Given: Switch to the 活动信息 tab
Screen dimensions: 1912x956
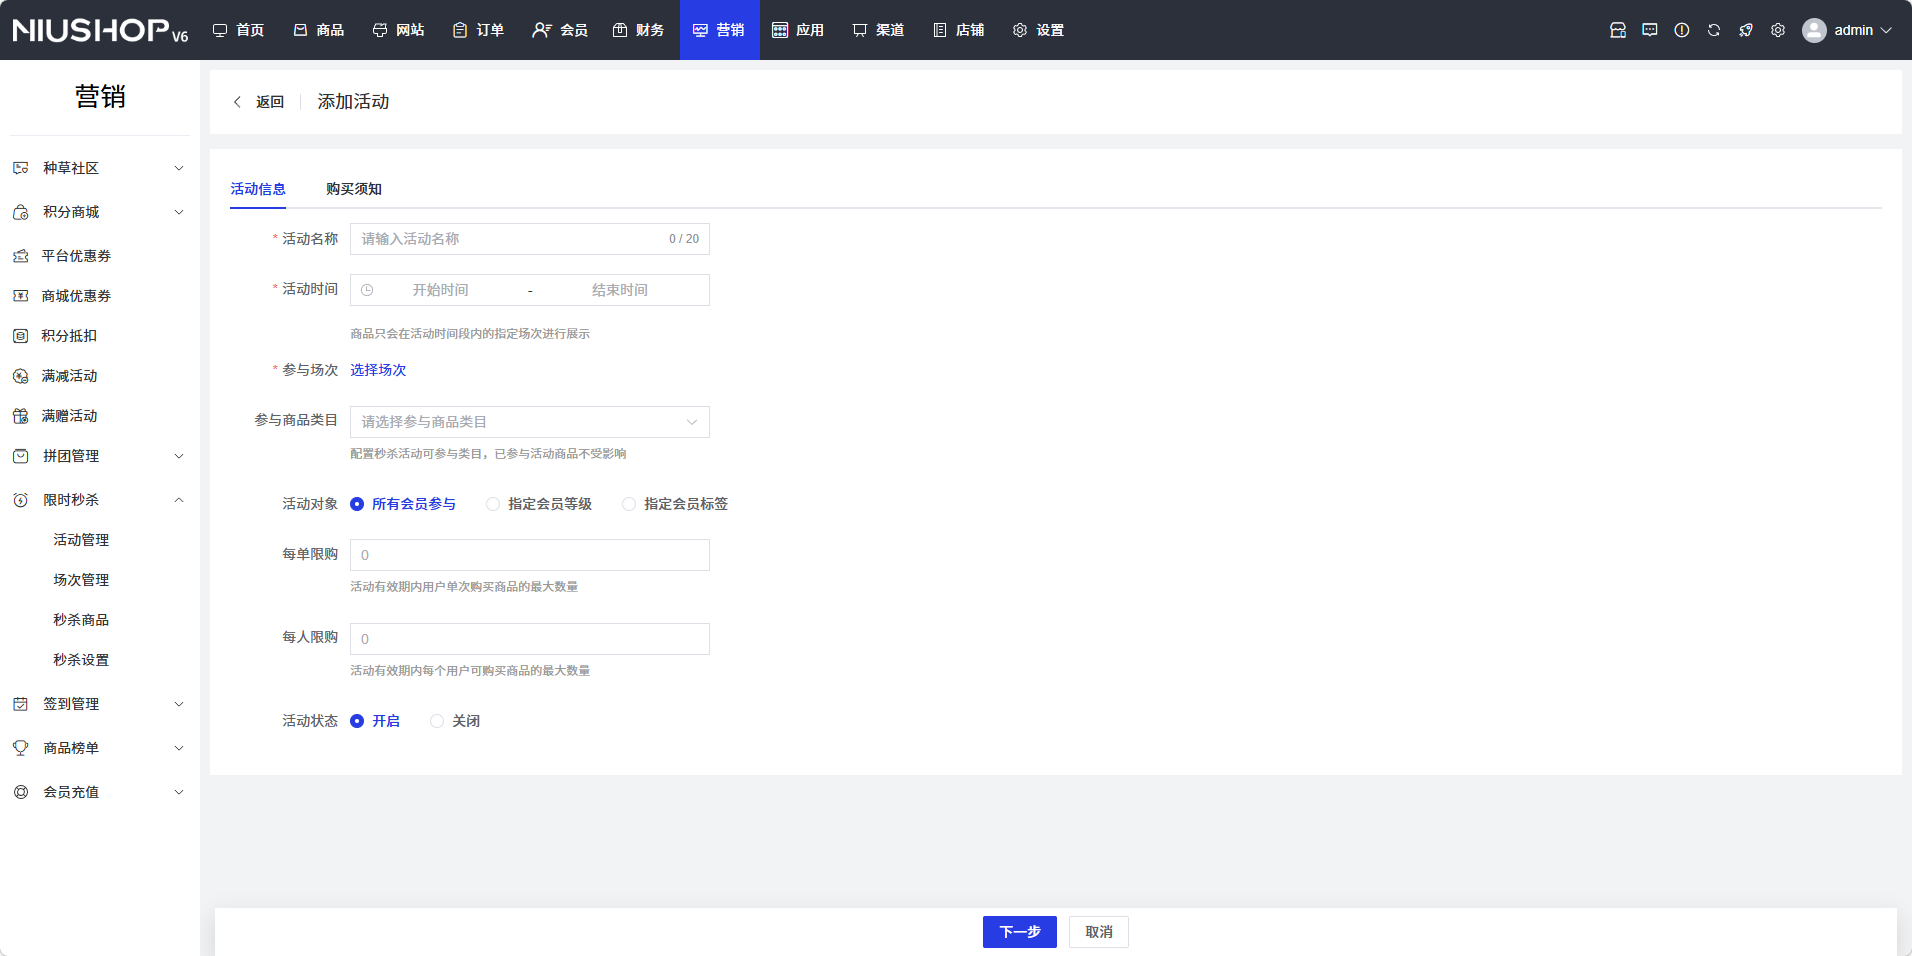Looking at the screenshot, I should (258, 189).
